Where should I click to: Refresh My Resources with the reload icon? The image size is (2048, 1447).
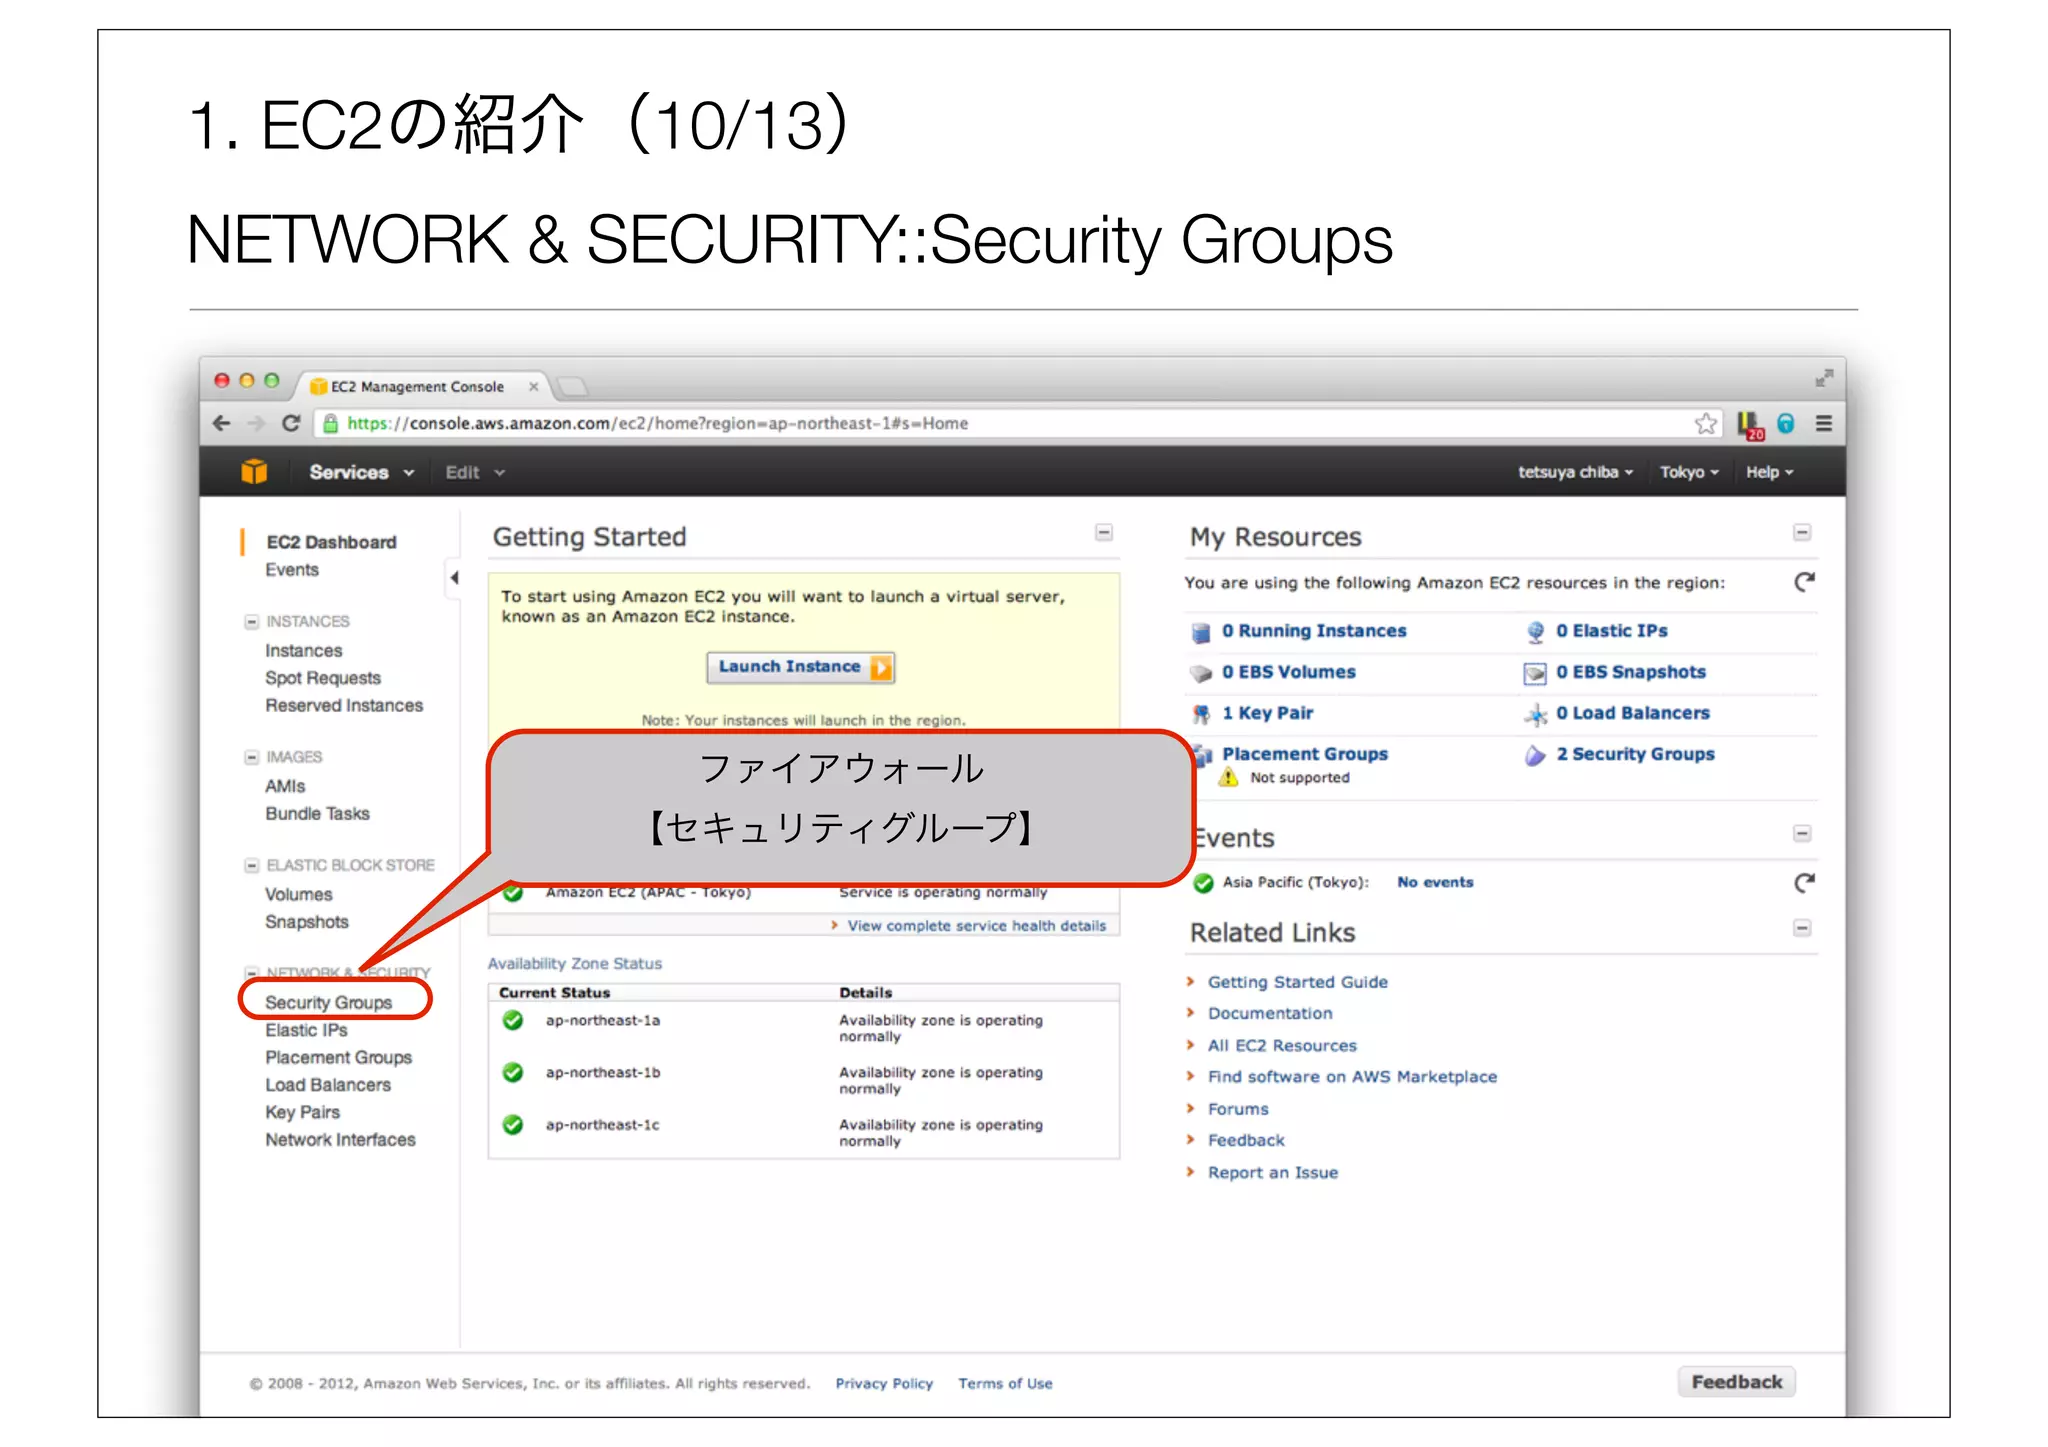(x=1804, y=582)
